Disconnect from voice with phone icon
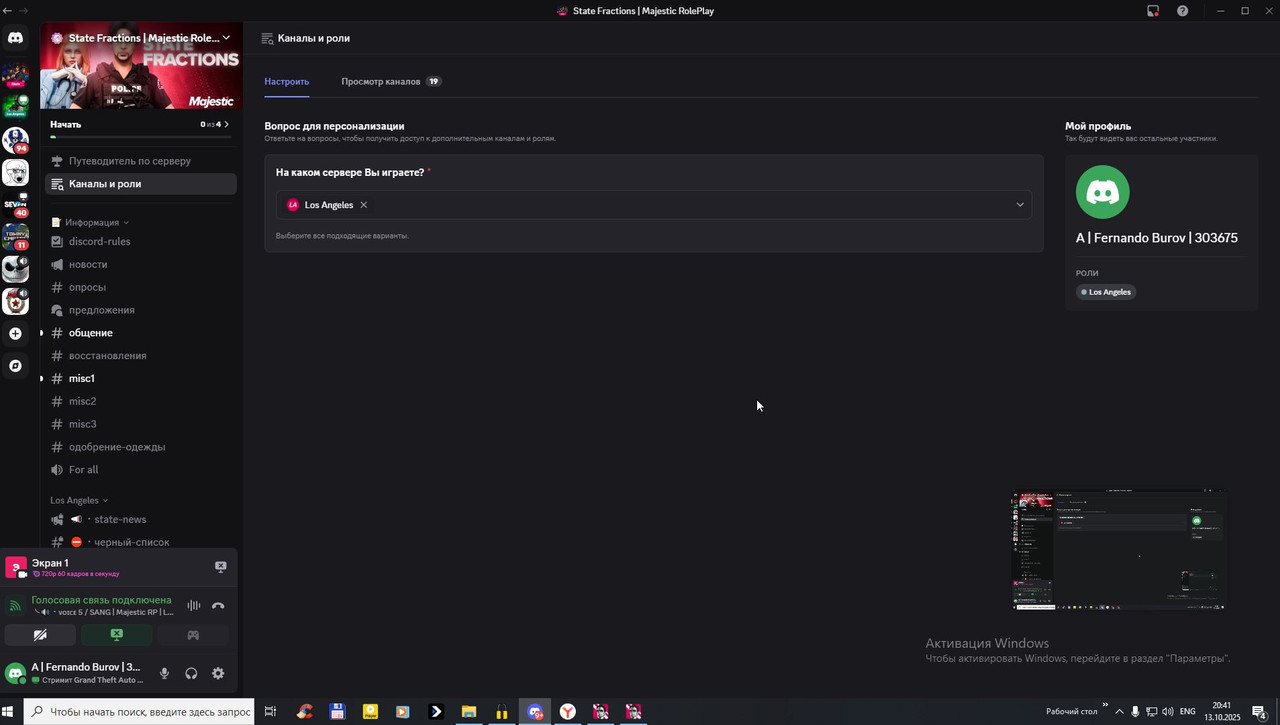 point(218,605)
